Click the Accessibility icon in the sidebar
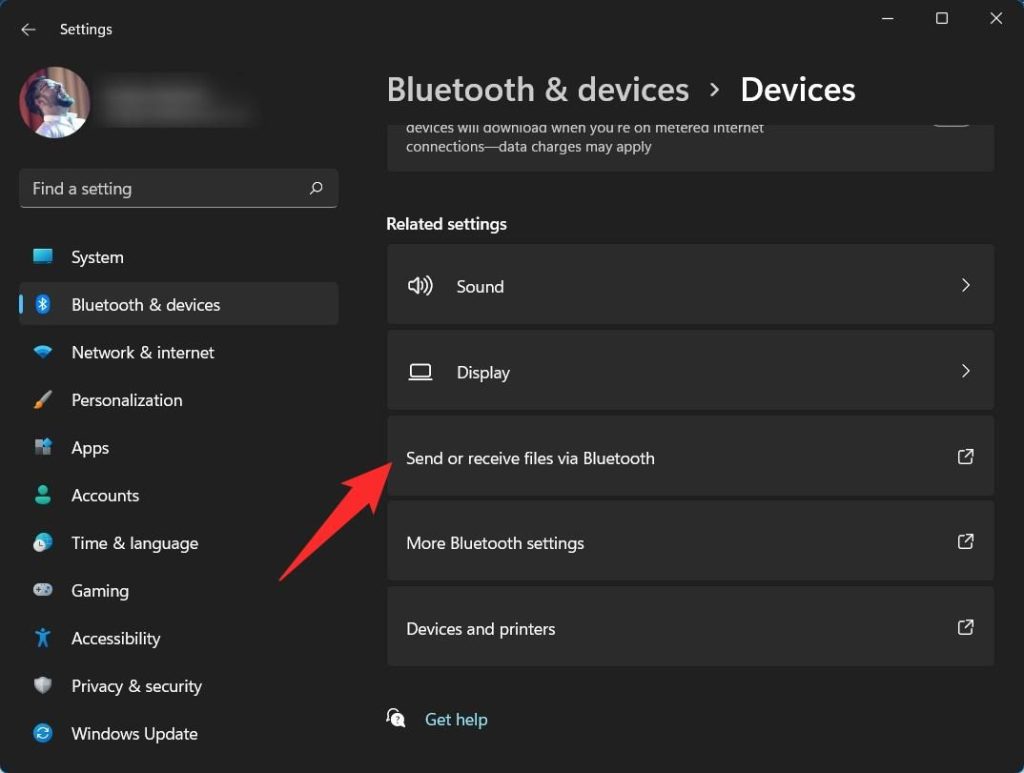The image size is (1024, 773). [44, 638]
